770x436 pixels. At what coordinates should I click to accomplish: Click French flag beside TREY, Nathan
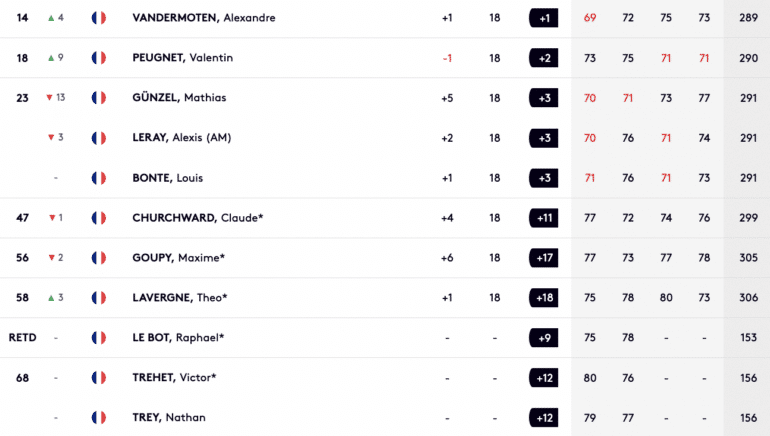(x=99, y=417)
